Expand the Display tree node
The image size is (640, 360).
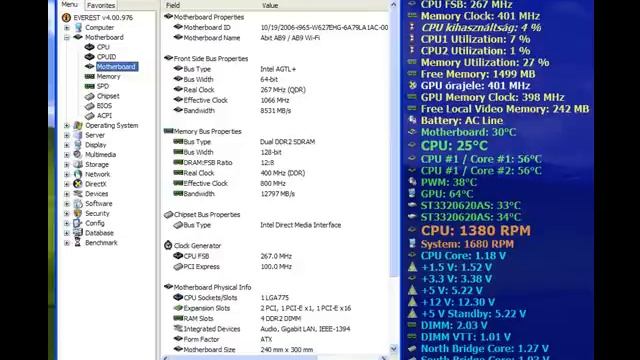[67, 145]
